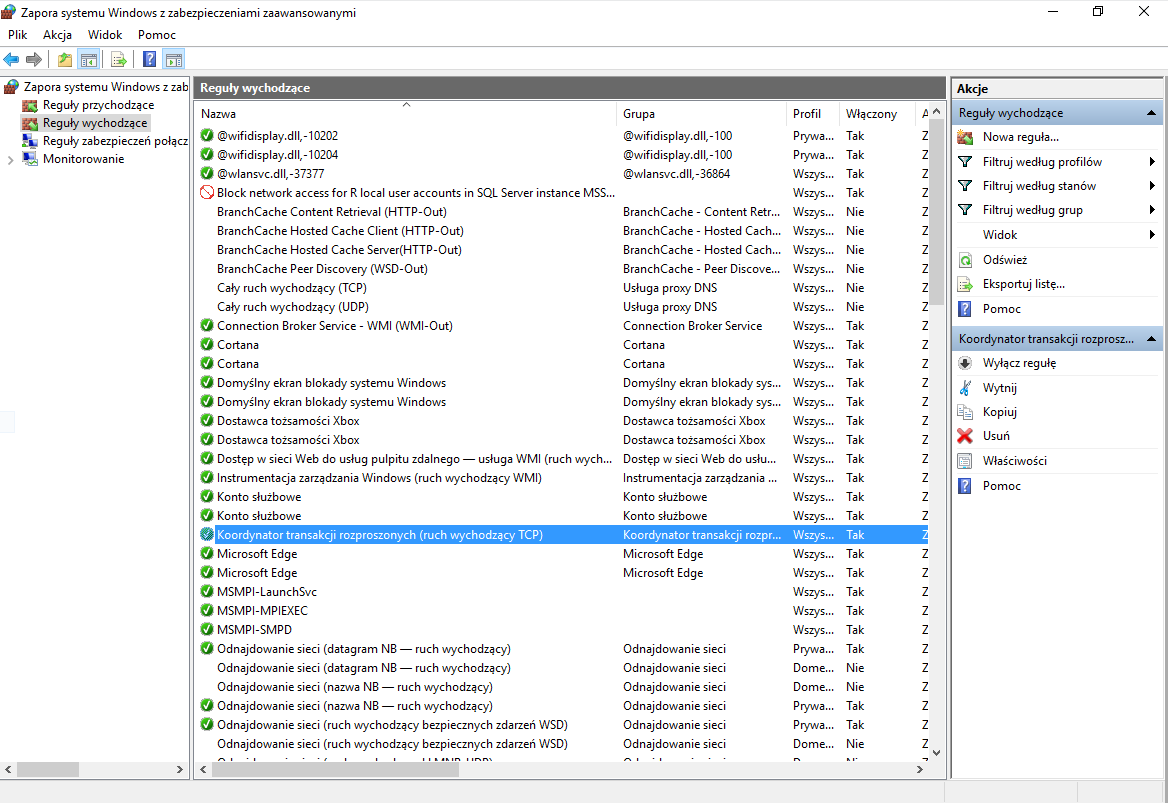Select Reguły przychodzące in the left tree
This screenshot has width=1168, height=803.
[98, 105]
